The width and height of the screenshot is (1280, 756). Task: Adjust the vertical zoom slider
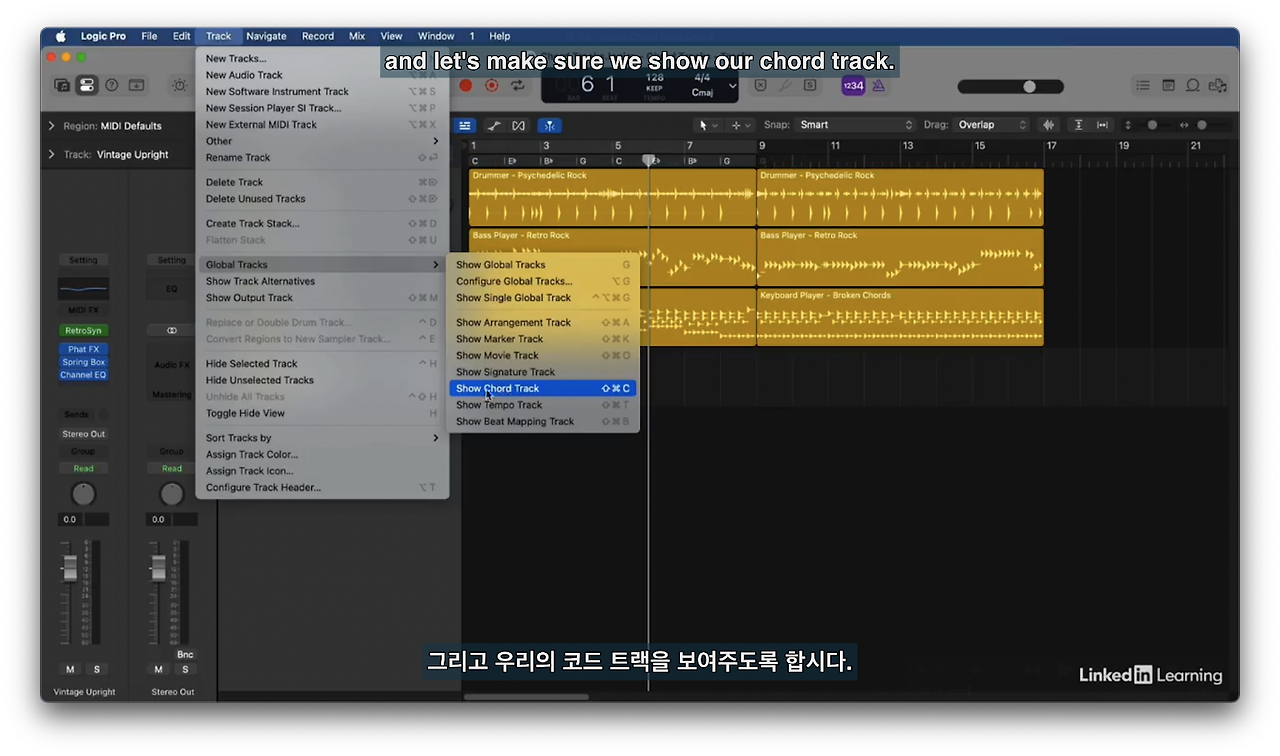[x=1152, y=125]
